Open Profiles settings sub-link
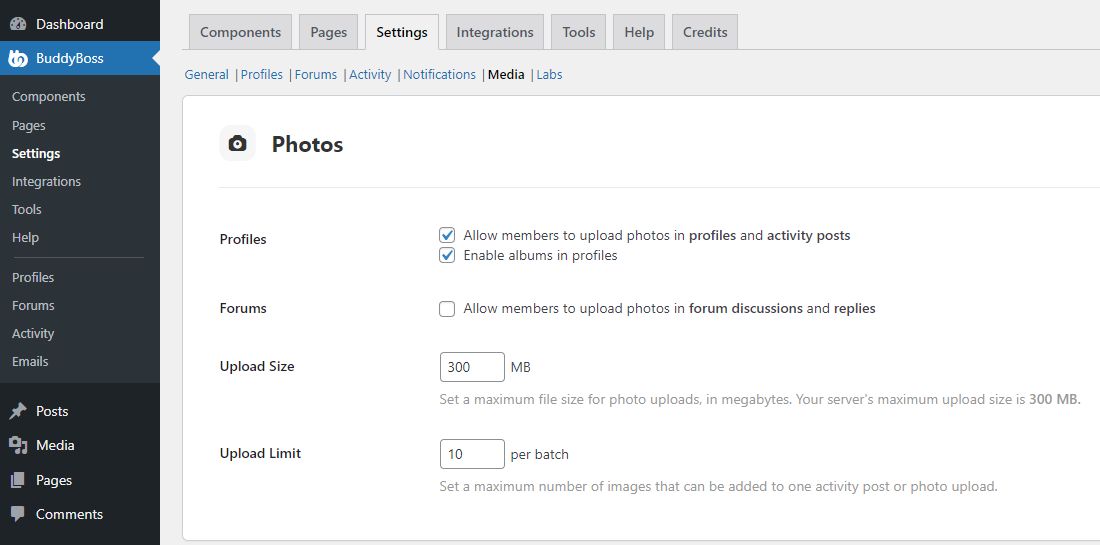The width and height of the screenshot is (1100, 545). pyautogui.click(x=262, y=74)
